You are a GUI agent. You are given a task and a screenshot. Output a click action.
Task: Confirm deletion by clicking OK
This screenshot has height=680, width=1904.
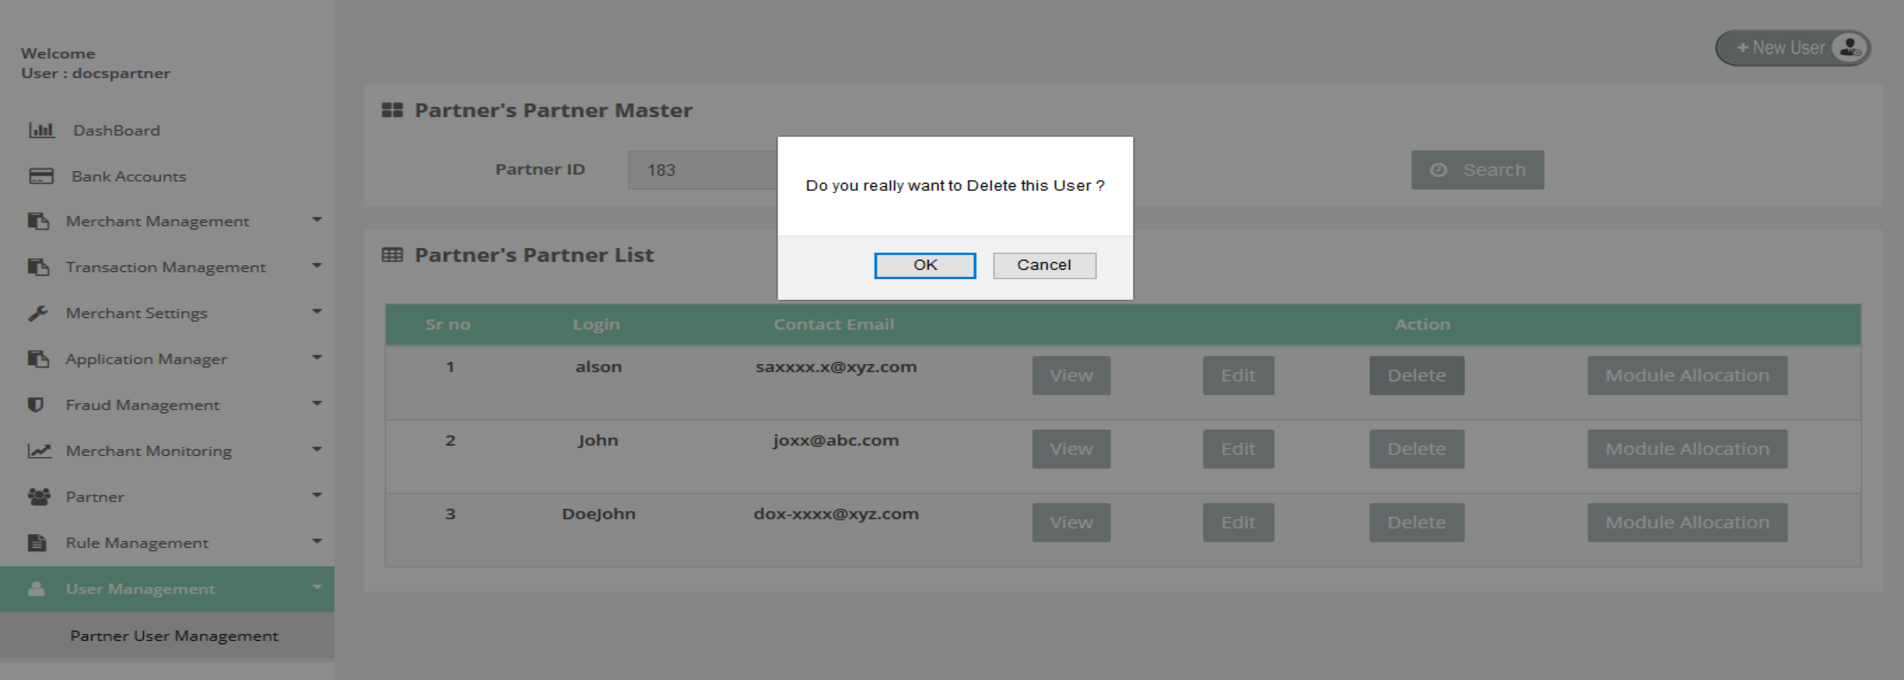point(924,265)
